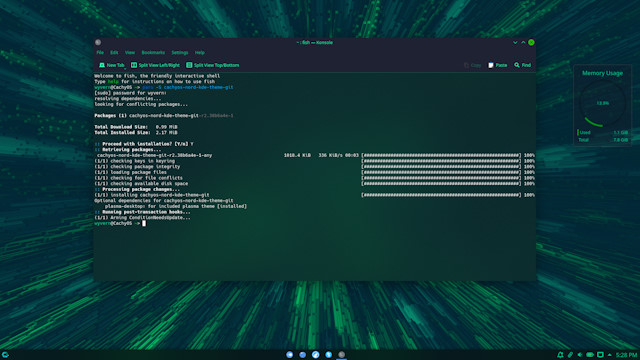Click the volume icon in system tray
The height and width of the screenshot is (360, 640).
coord(580,355)
